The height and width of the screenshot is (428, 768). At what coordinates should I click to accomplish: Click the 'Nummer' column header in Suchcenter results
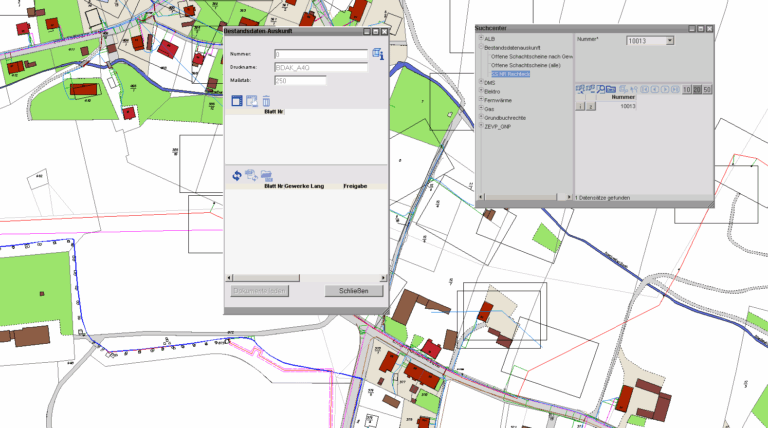tap(623, 97)
